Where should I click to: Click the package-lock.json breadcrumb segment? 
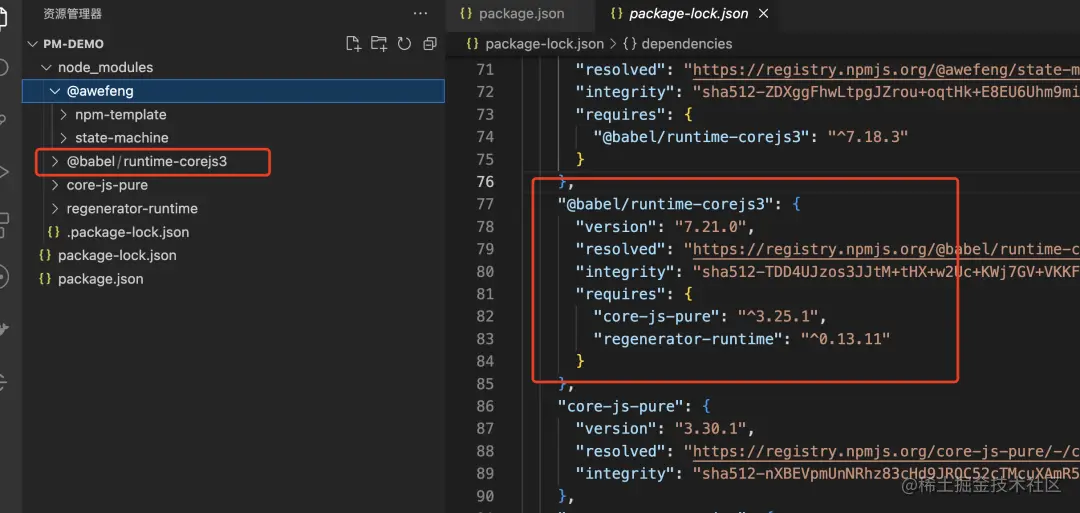point(544,44)
